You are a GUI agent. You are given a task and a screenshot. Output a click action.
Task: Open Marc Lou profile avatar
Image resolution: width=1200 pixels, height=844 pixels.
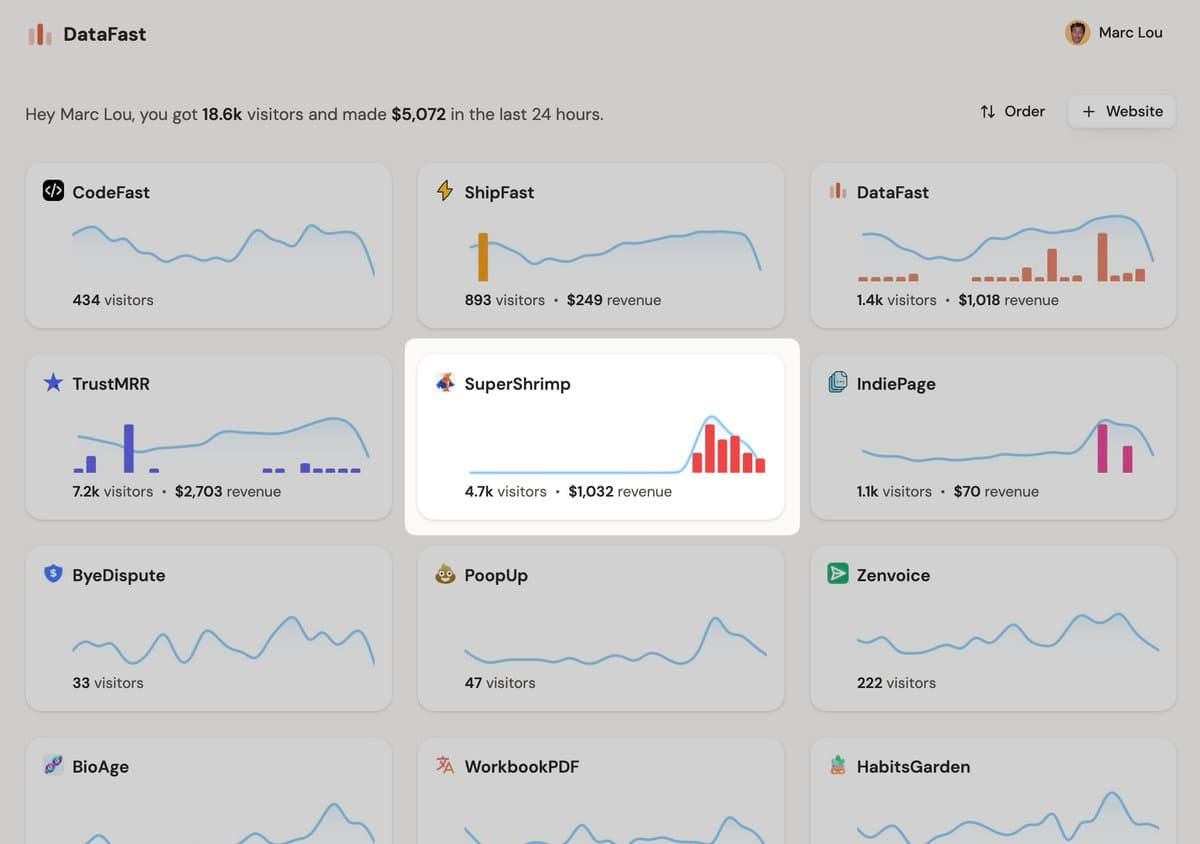(x=1077, y=33)
